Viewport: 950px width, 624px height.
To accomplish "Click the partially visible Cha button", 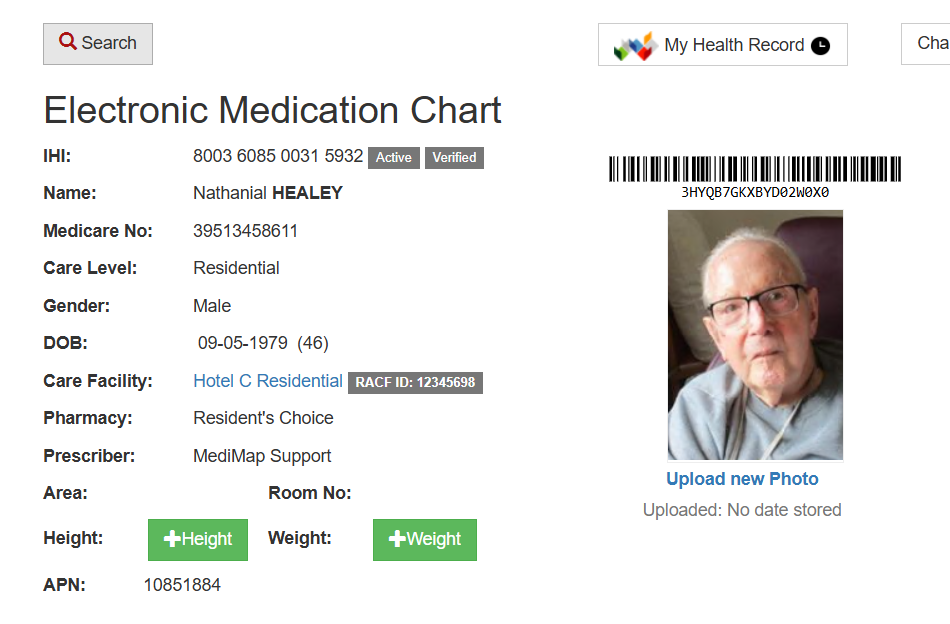I will pyautogui.click(x=930, y=44).
